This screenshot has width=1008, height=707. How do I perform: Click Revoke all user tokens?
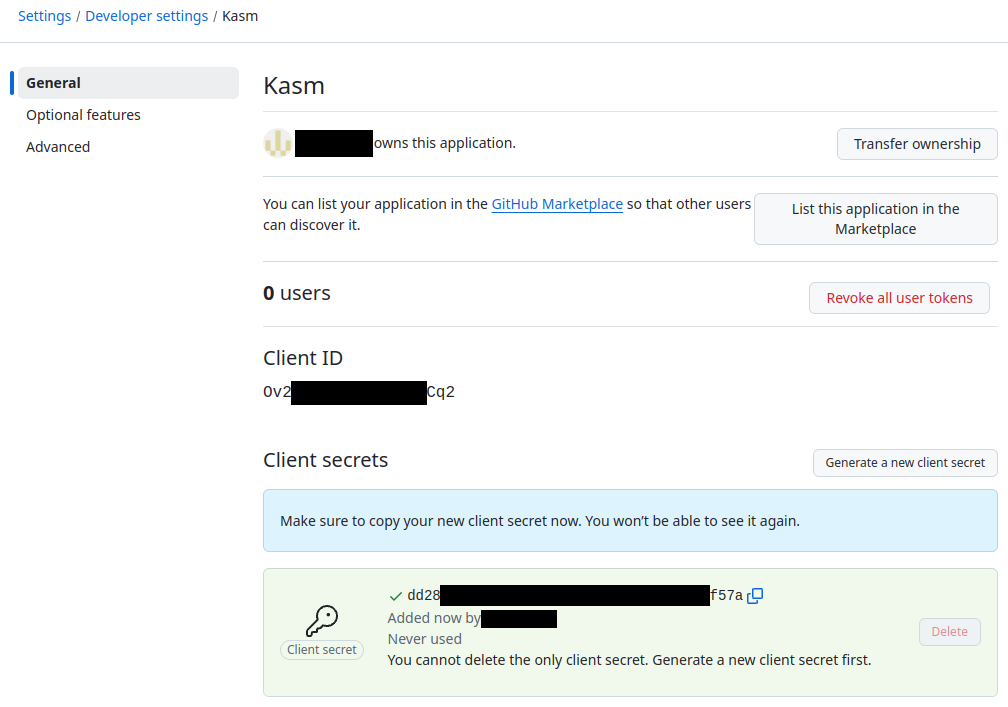[x=898, y=297]
